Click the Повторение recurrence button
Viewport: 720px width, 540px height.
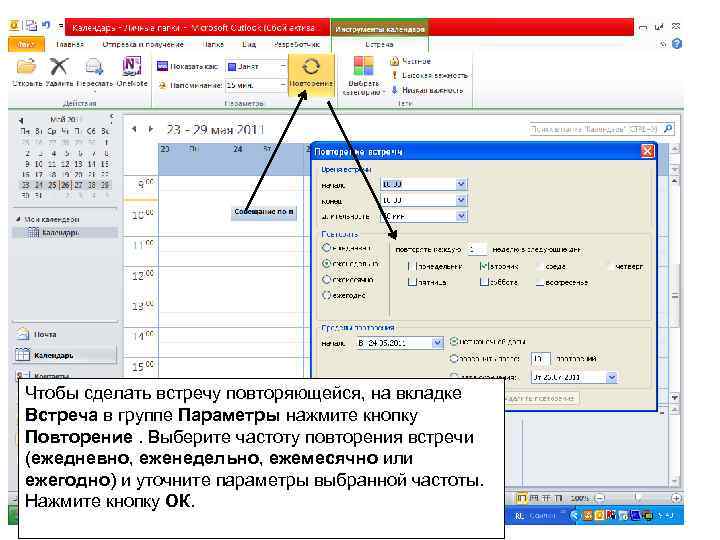[311, 73]
